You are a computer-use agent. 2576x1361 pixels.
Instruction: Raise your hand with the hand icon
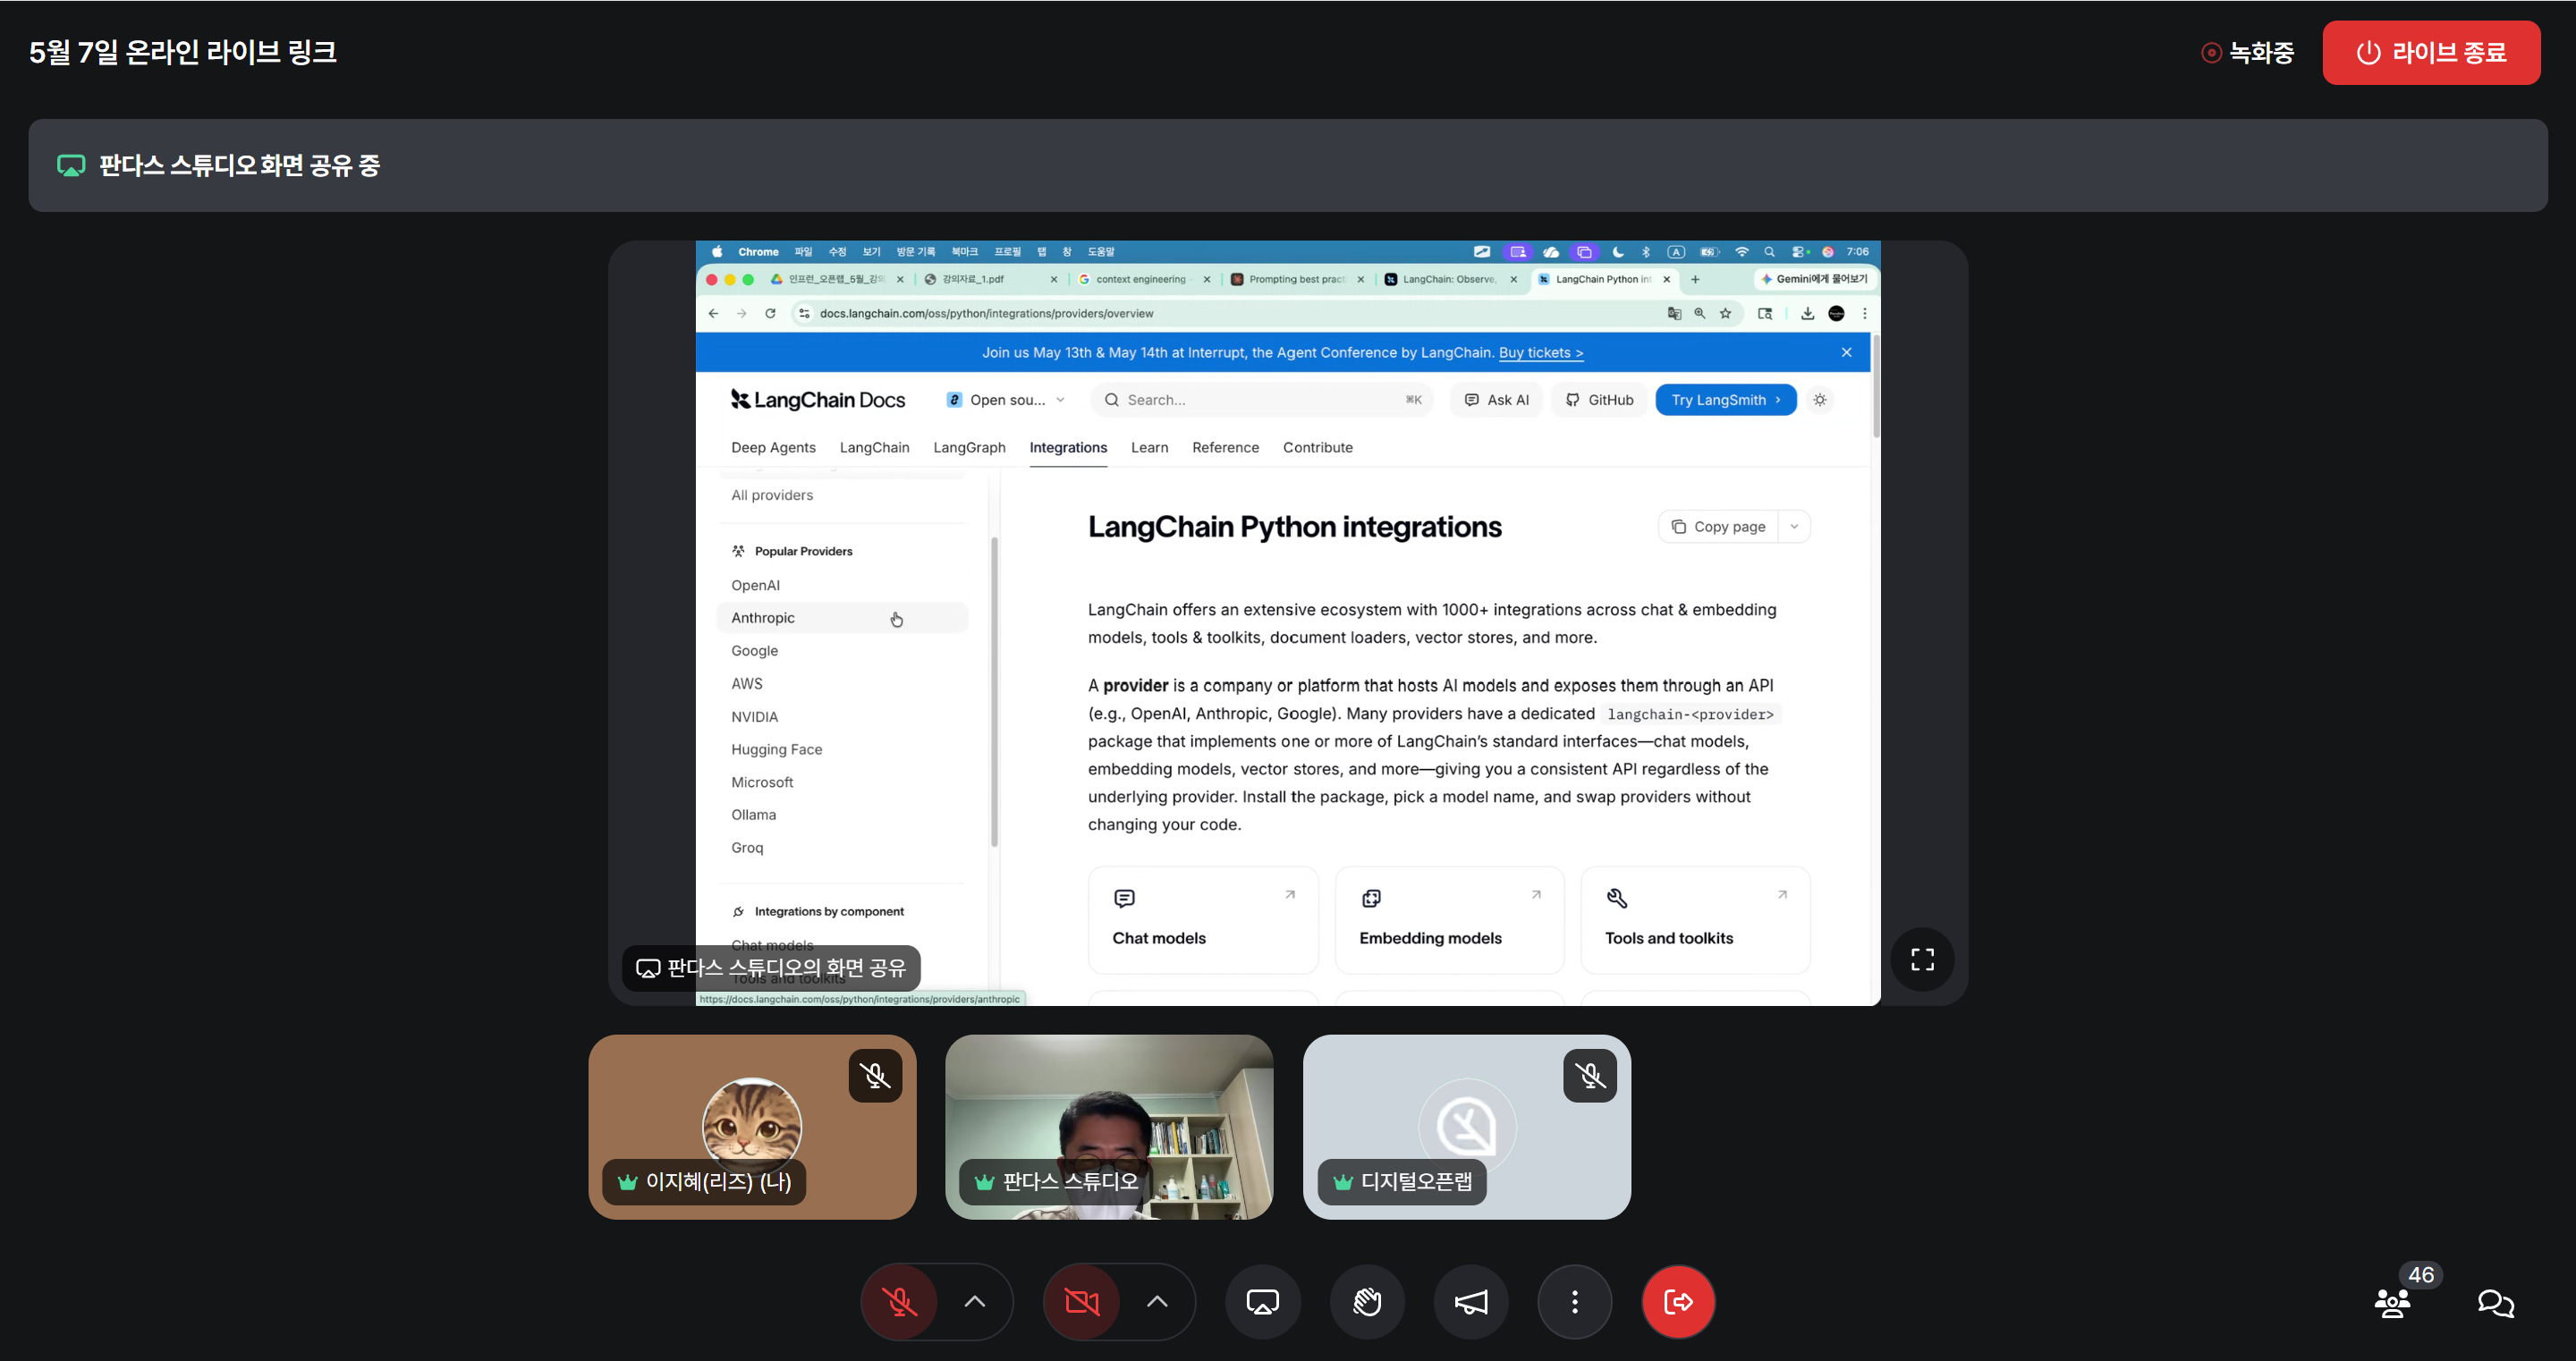(1367, 1301)
